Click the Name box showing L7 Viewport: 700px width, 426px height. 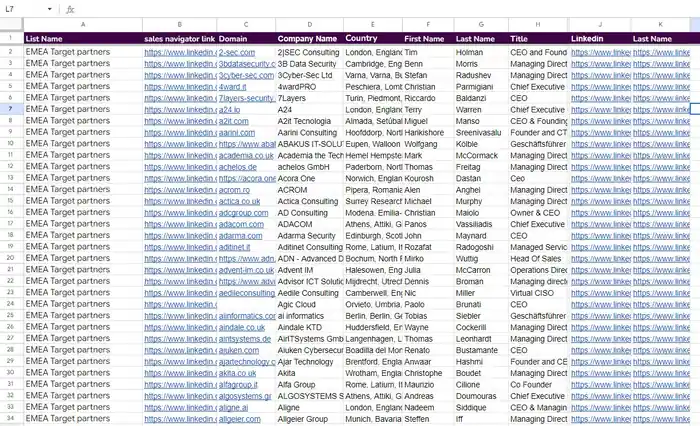27,9
